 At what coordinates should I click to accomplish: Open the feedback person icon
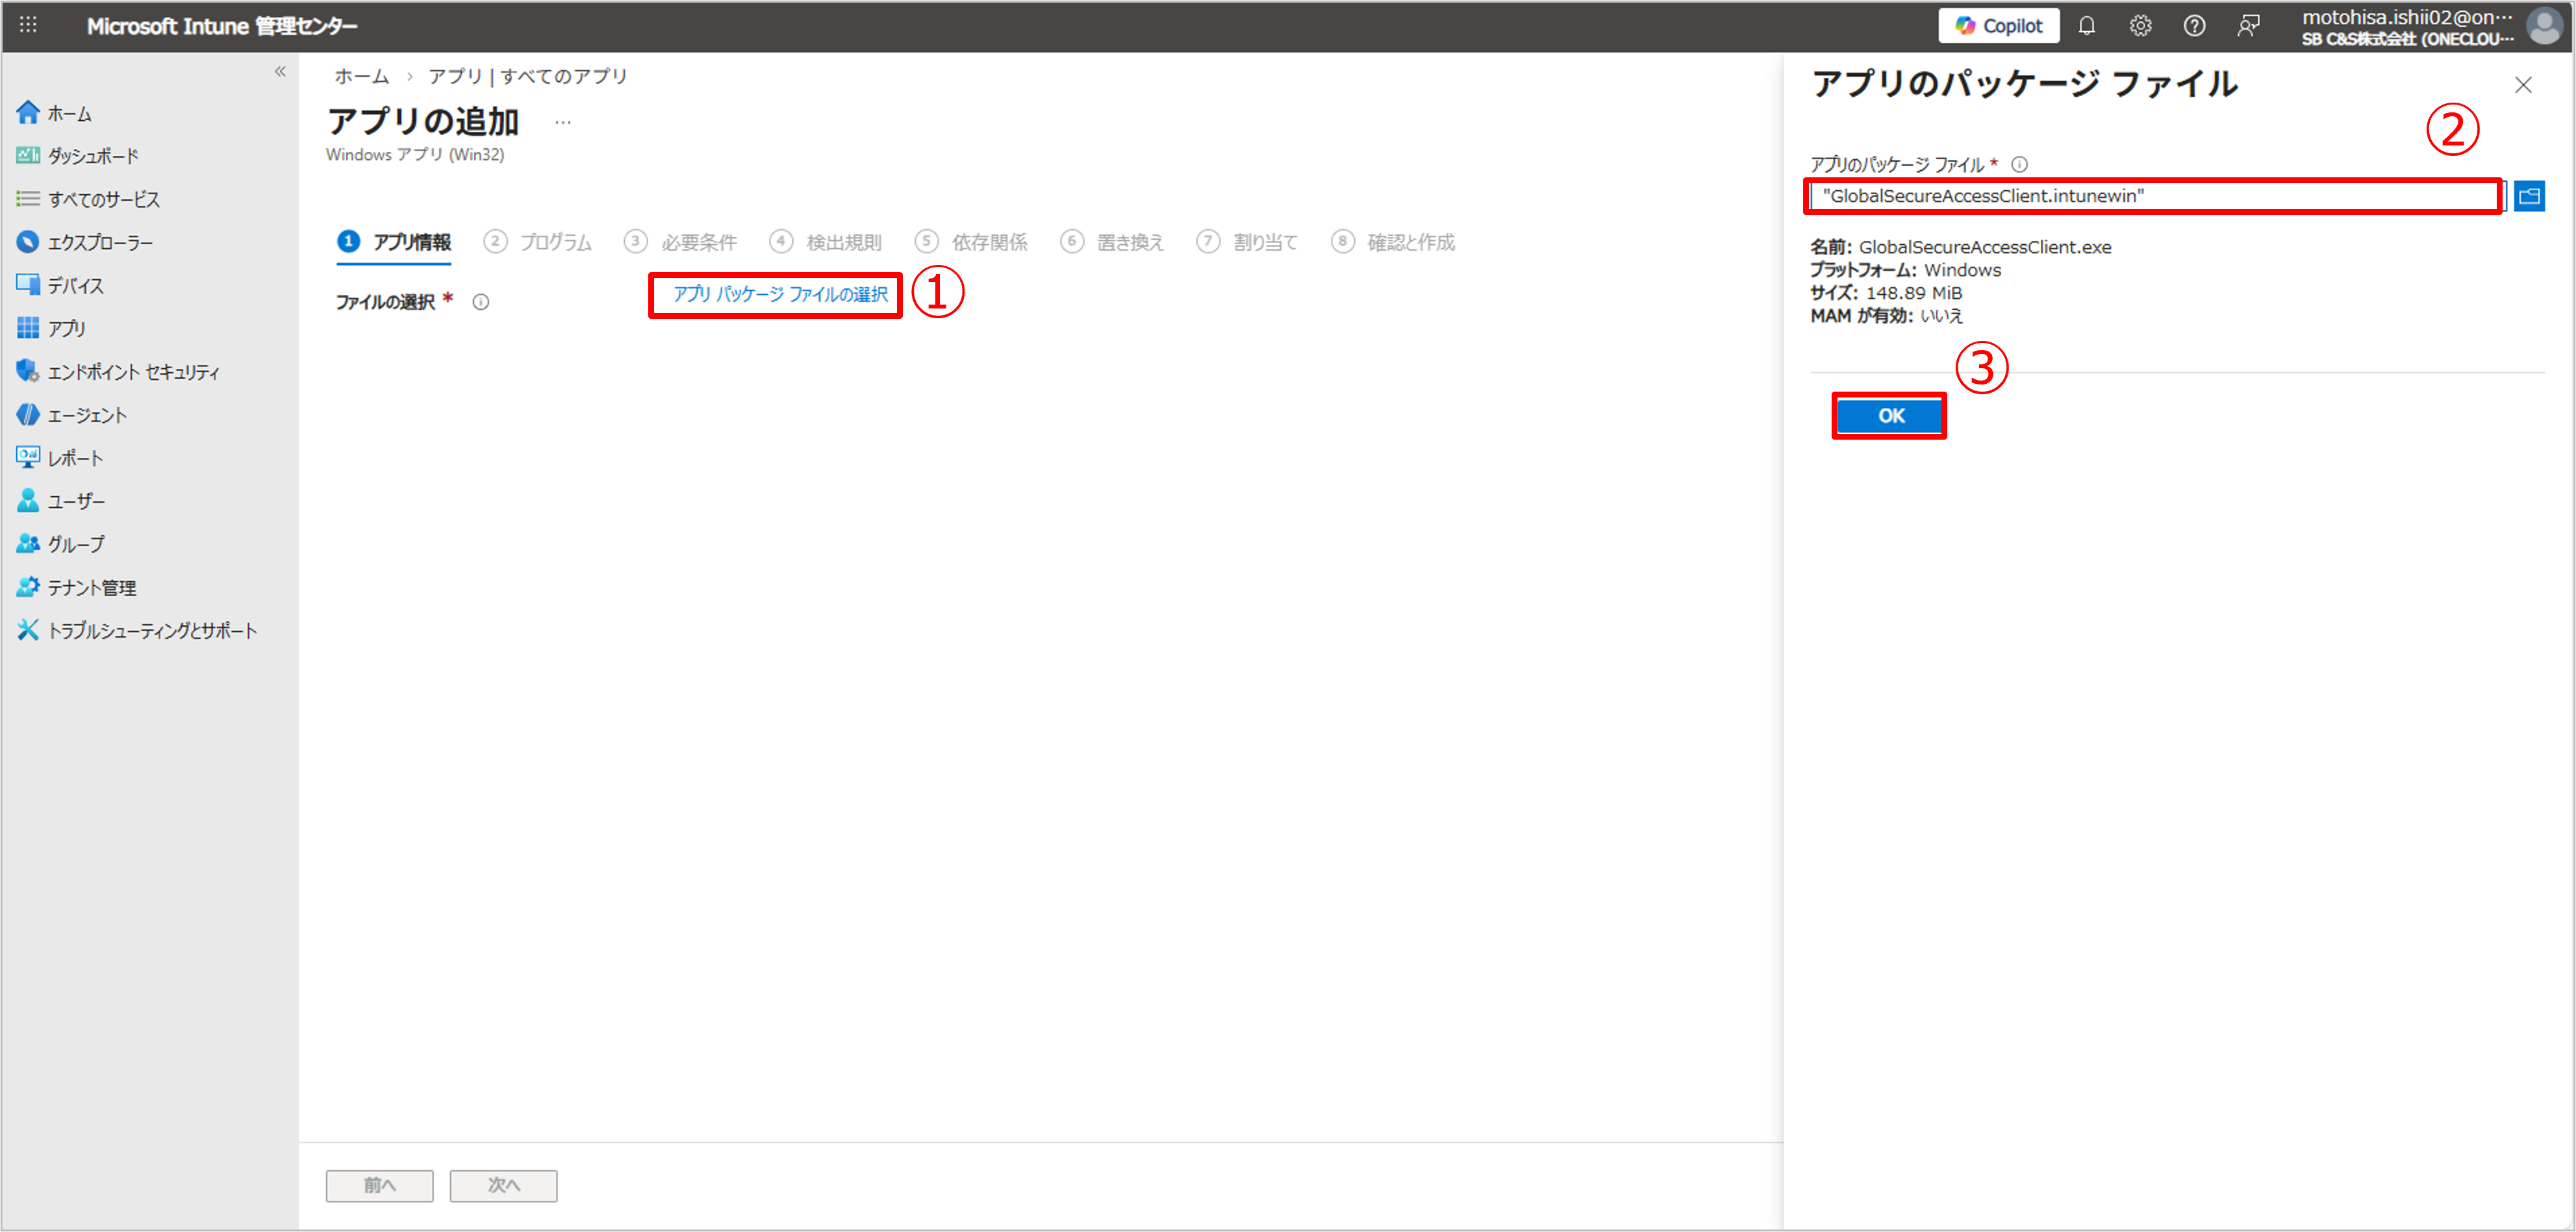(2248, 26)
